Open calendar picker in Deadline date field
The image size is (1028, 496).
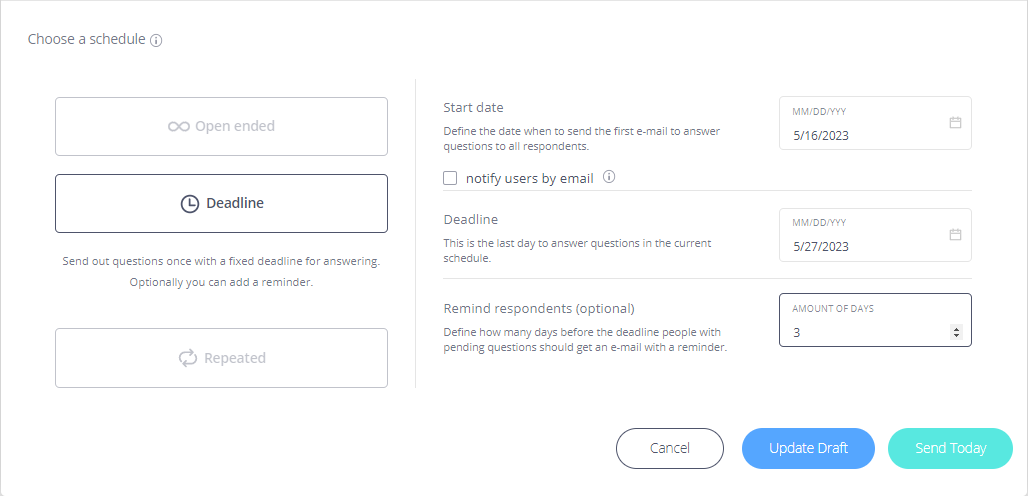click(955, 234)
